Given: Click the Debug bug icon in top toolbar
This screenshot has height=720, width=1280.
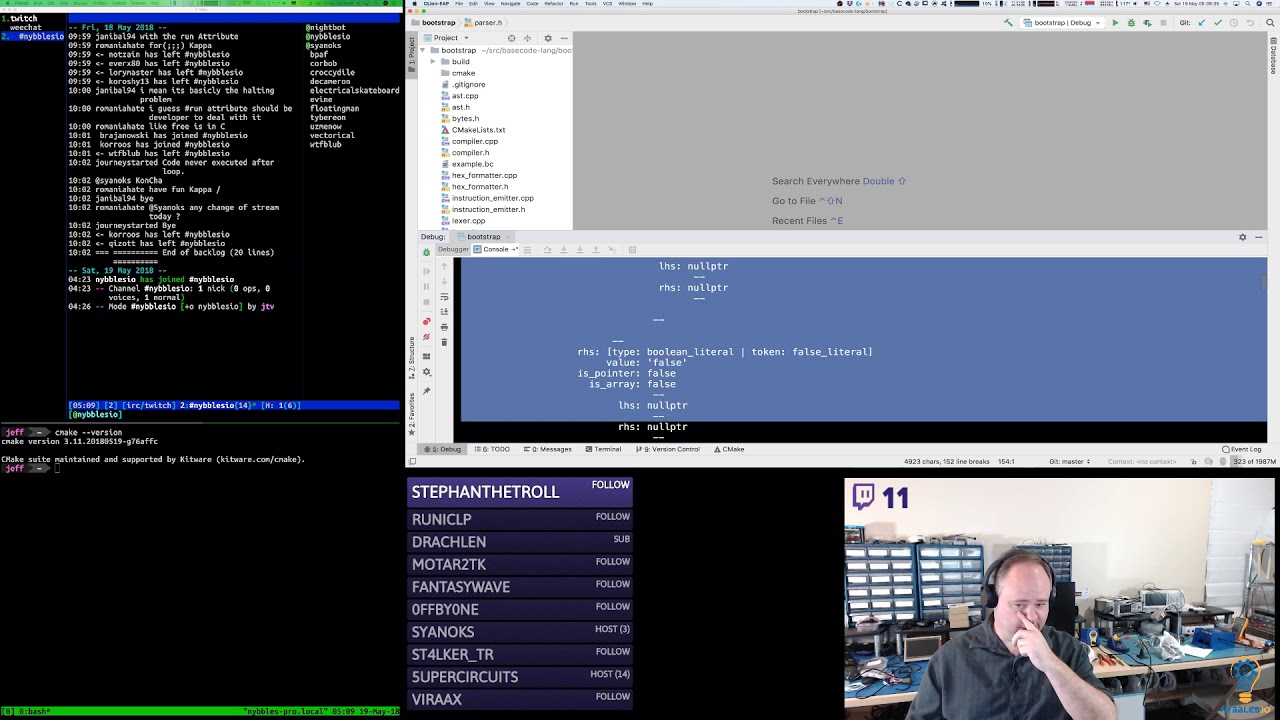Looking at the screenshot, I should click(1131, 23).
